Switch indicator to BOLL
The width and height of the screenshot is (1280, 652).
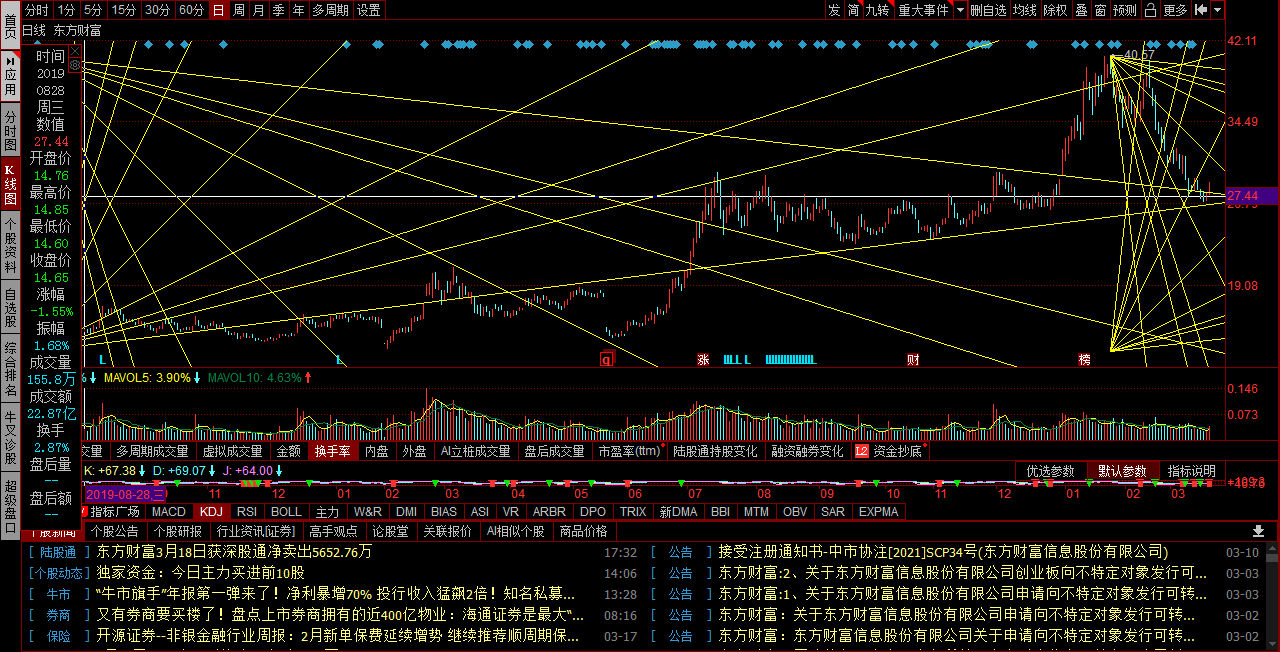coord(286,511)
